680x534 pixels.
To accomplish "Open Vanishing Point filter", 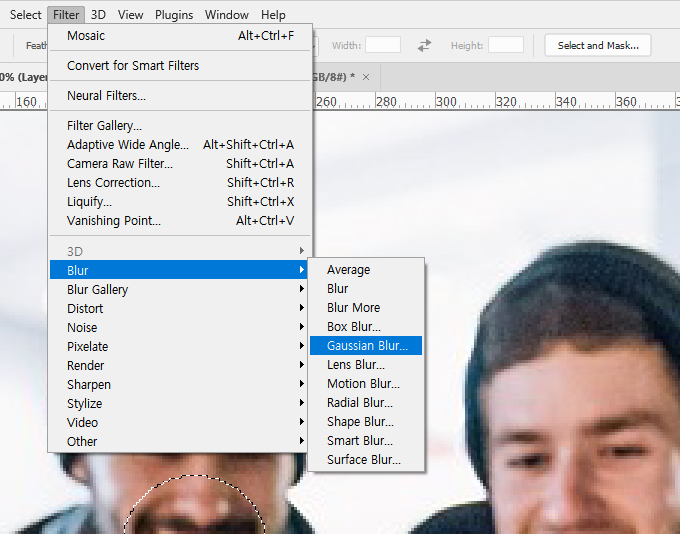I will (180, 221).
